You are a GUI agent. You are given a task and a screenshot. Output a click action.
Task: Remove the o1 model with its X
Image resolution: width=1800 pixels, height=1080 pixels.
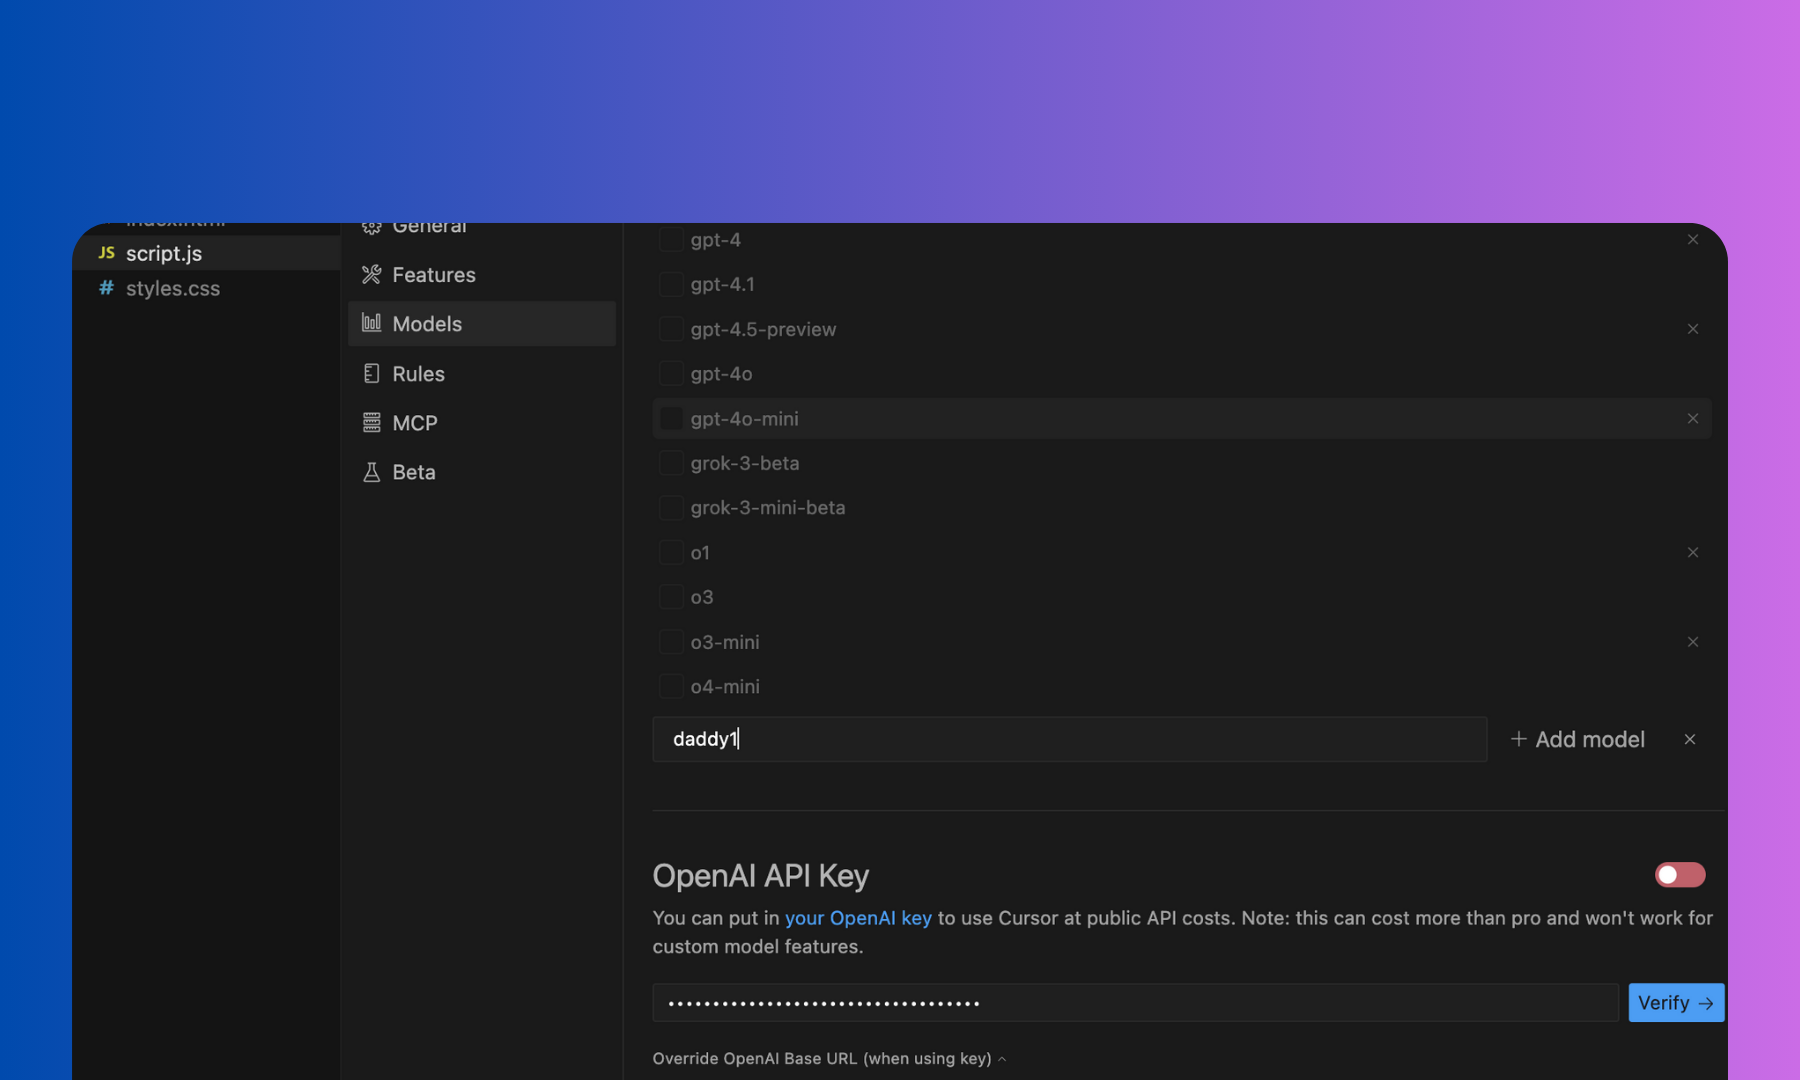coord(1693,552)
